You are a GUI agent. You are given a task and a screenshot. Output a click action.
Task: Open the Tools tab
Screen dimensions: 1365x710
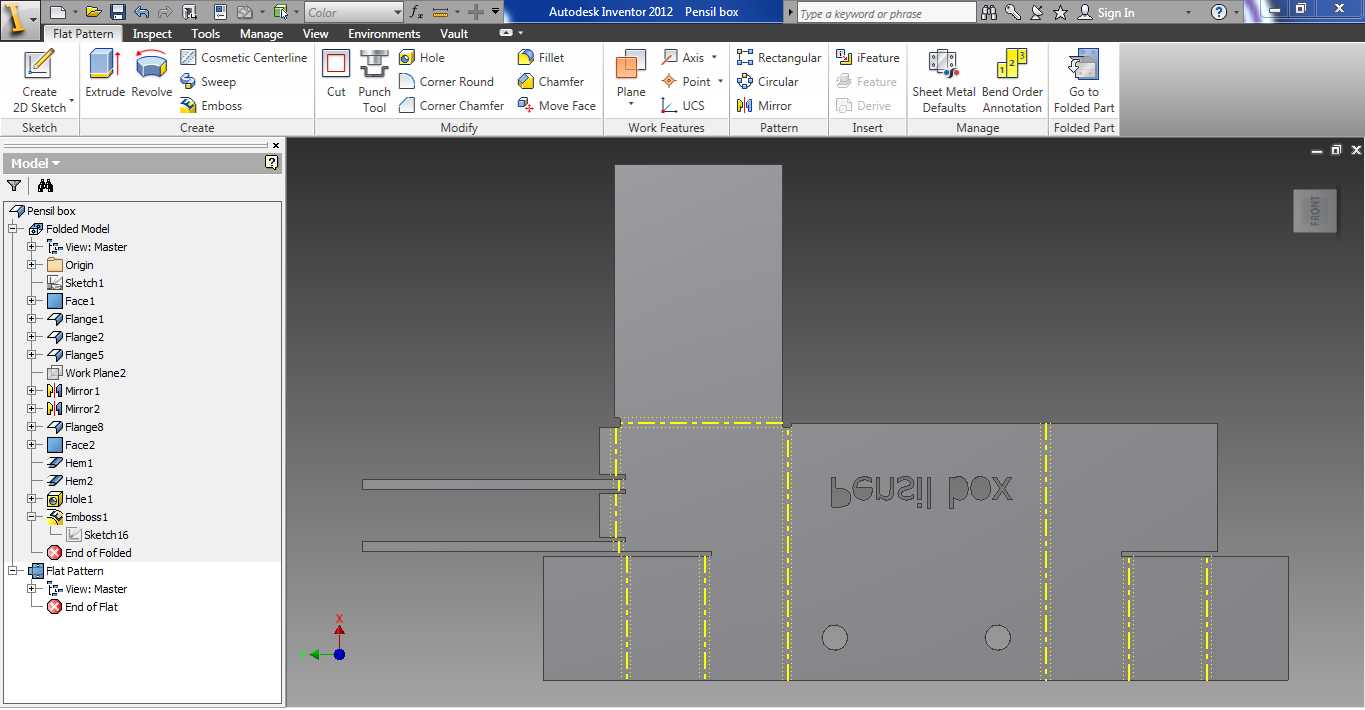point(205,33)
